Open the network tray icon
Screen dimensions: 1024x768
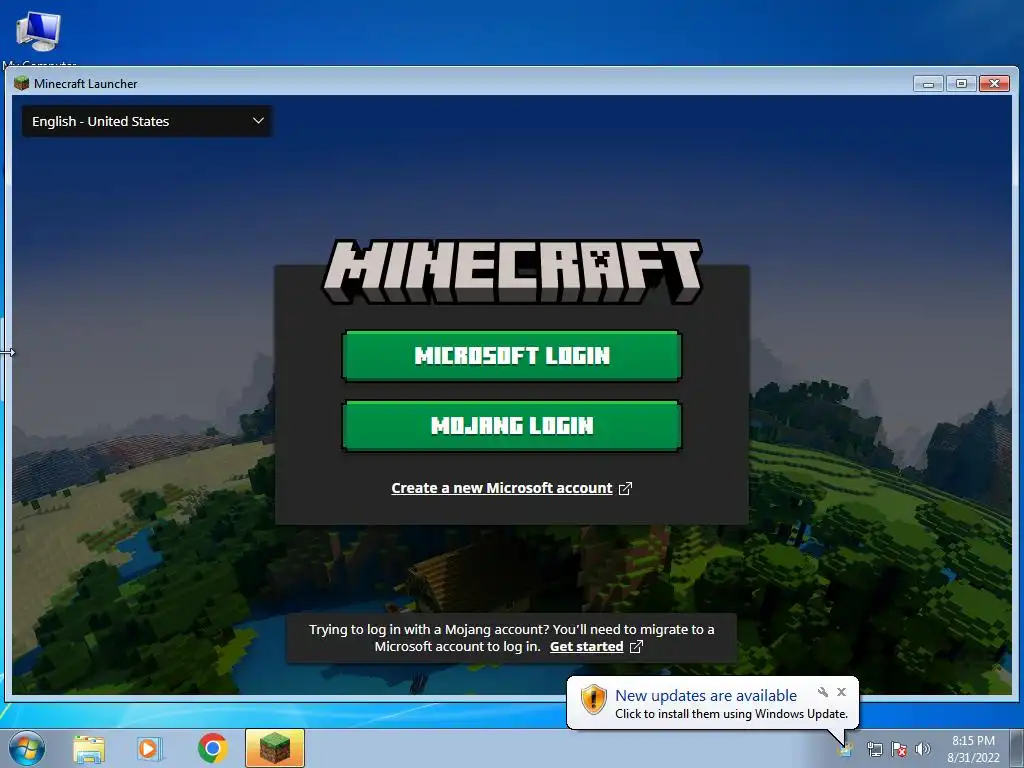pyautogui.click(x=874, y=749)
